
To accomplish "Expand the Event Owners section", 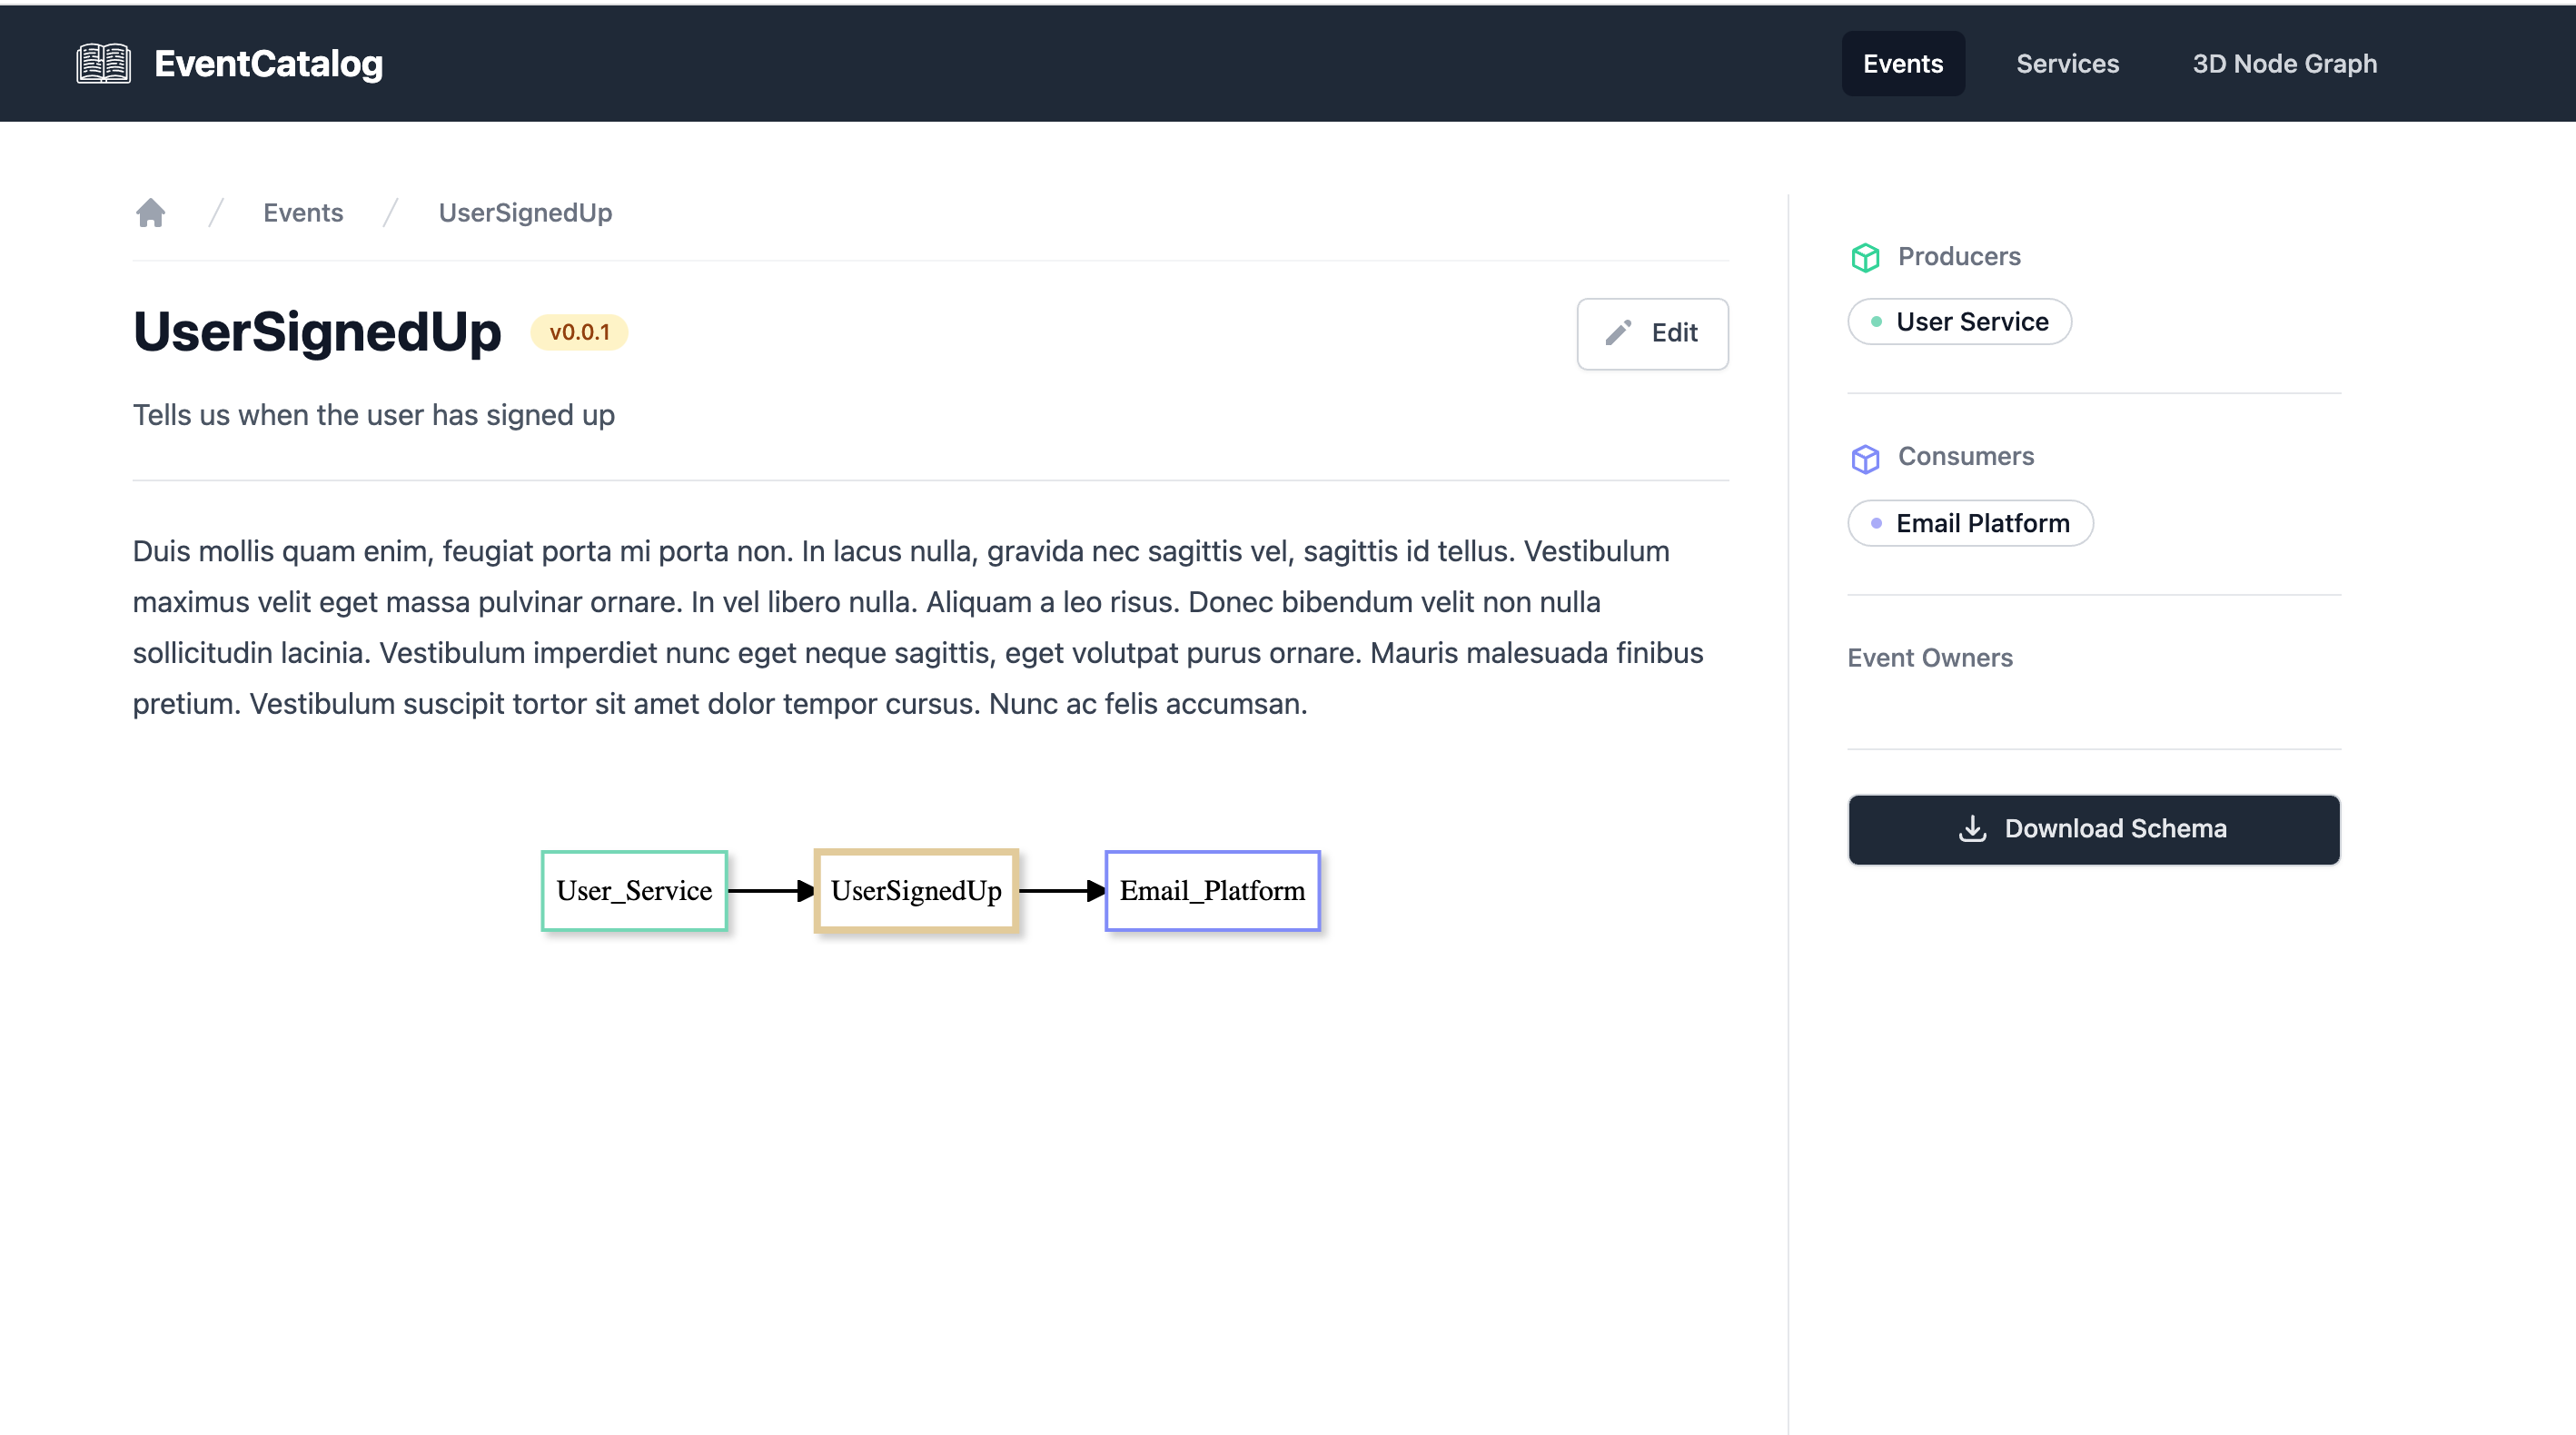I will tap(1931, 658).
